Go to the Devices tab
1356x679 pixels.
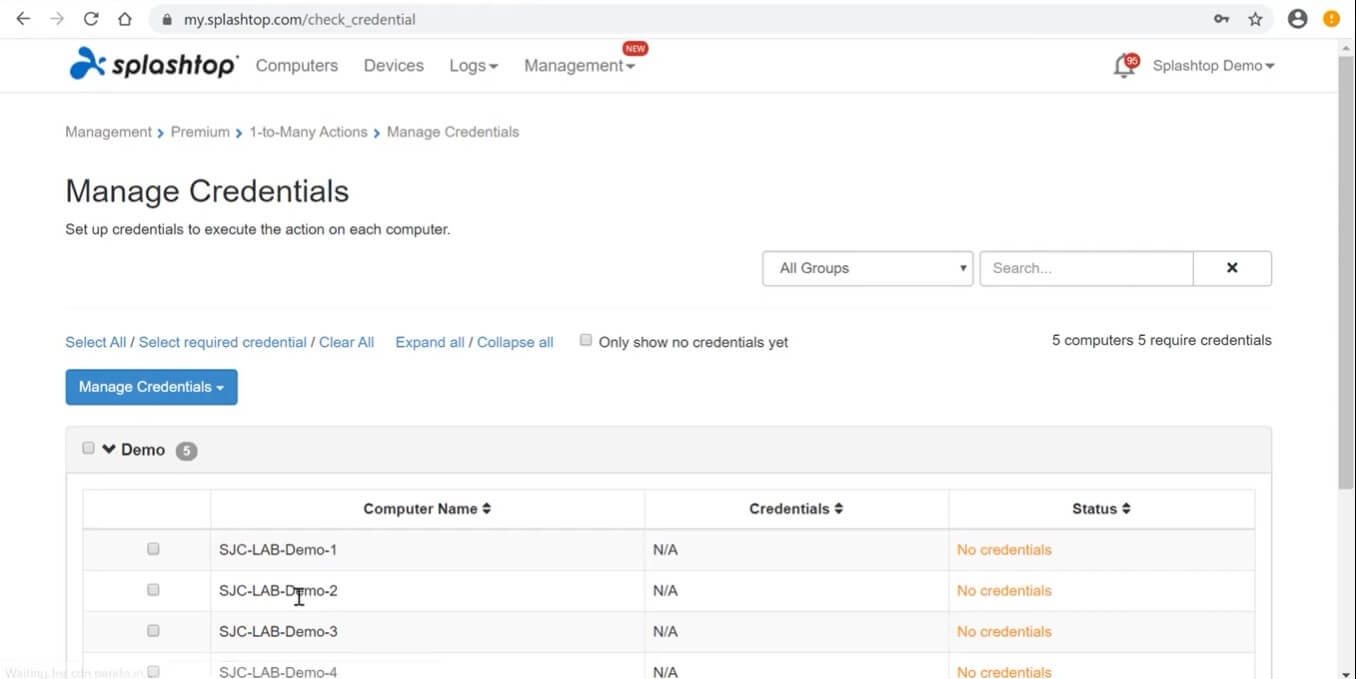click(394, 65)
